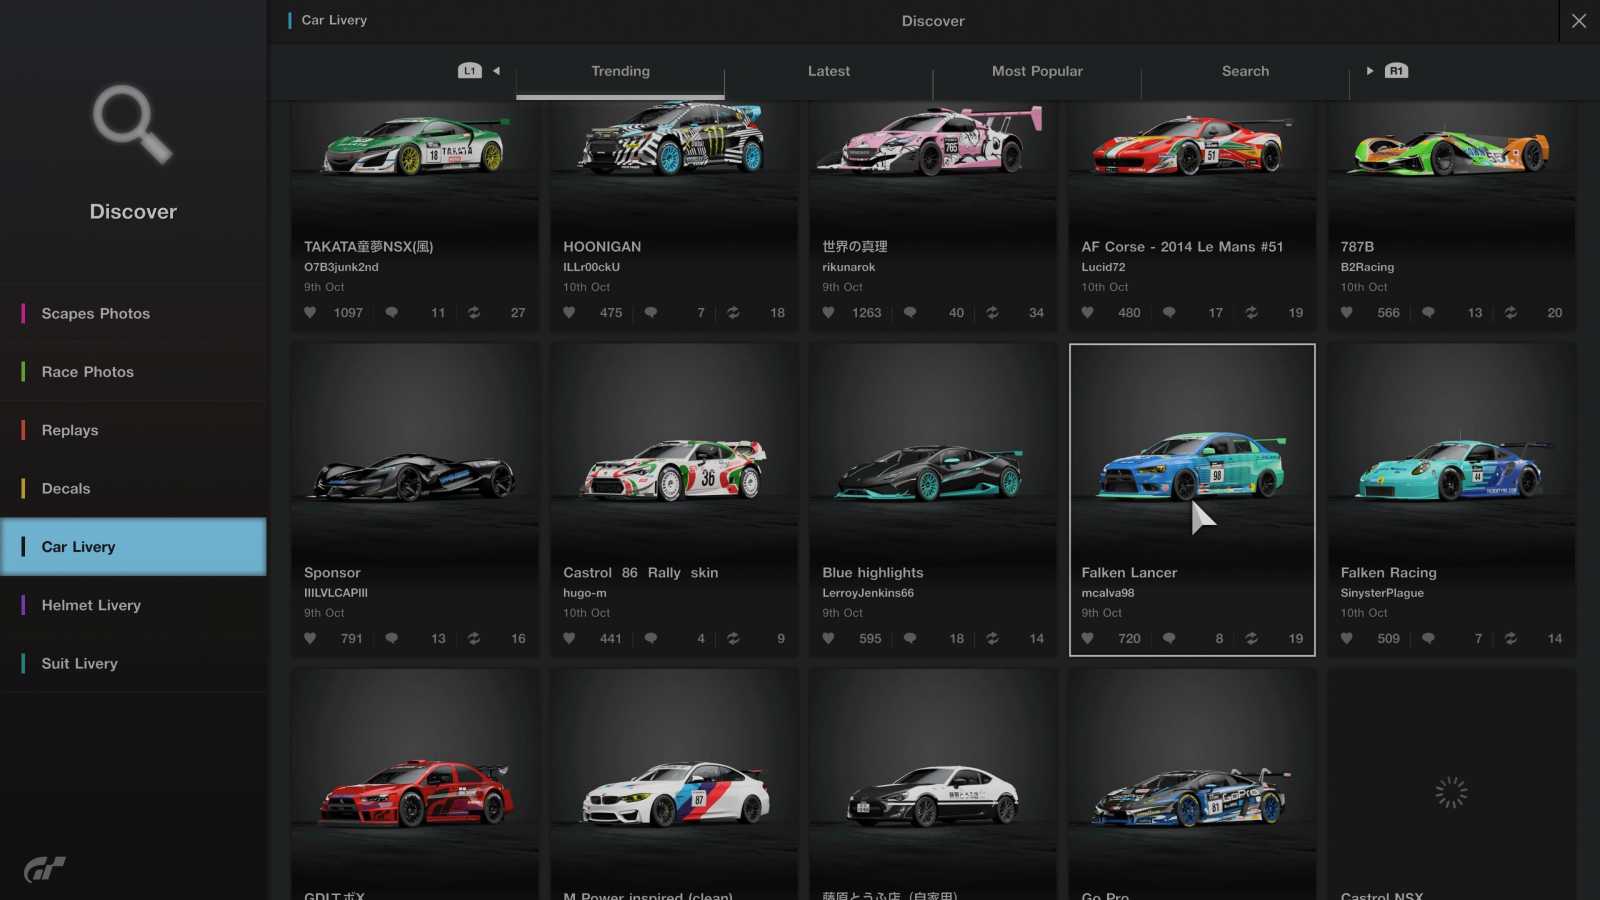Image resolution: width=1600 pixels, height=900 pixels.
Task: Click the repost icon on Blue highlights livery
Action: [992, 638]
